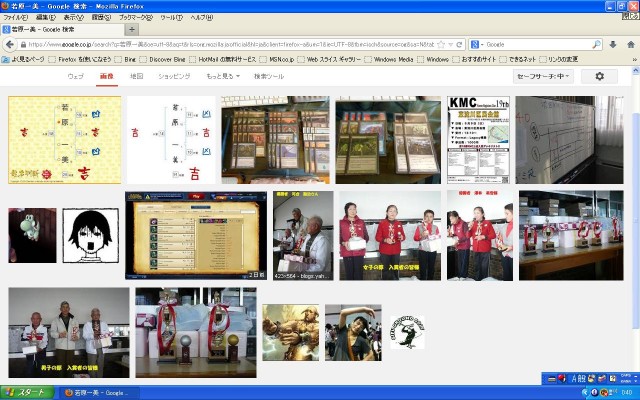Screen dimensions: 640x400
Task: Open the 女子の部 入賞者の皆様 photo thumbnail
Action: pos(390,236)
